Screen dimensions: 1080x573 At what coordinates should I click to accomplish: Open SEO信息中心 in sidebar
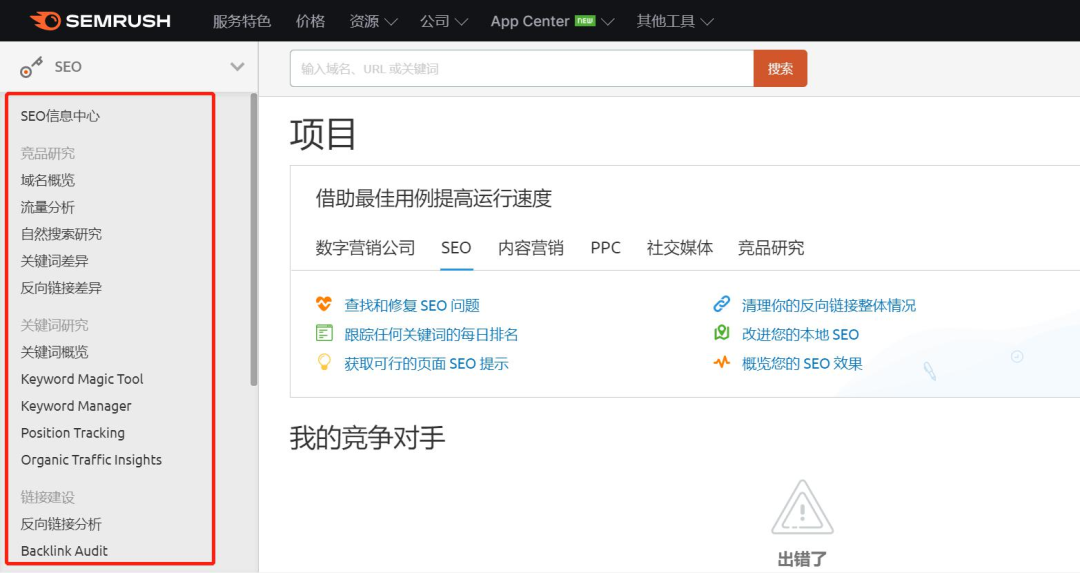[60, 116]
